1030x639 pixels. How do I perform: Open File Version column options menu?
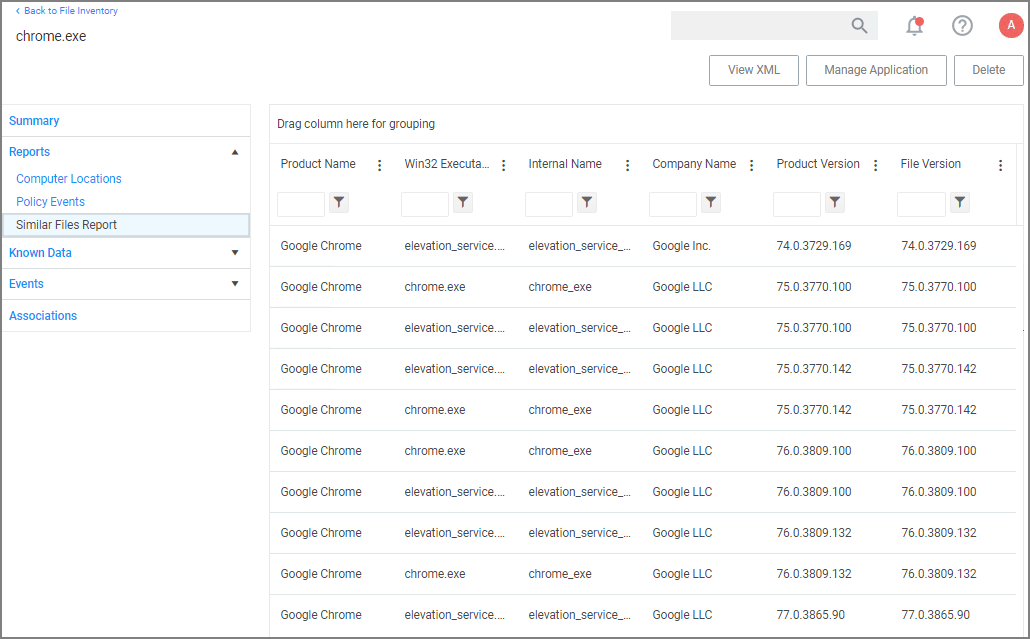tap(999, 164)
